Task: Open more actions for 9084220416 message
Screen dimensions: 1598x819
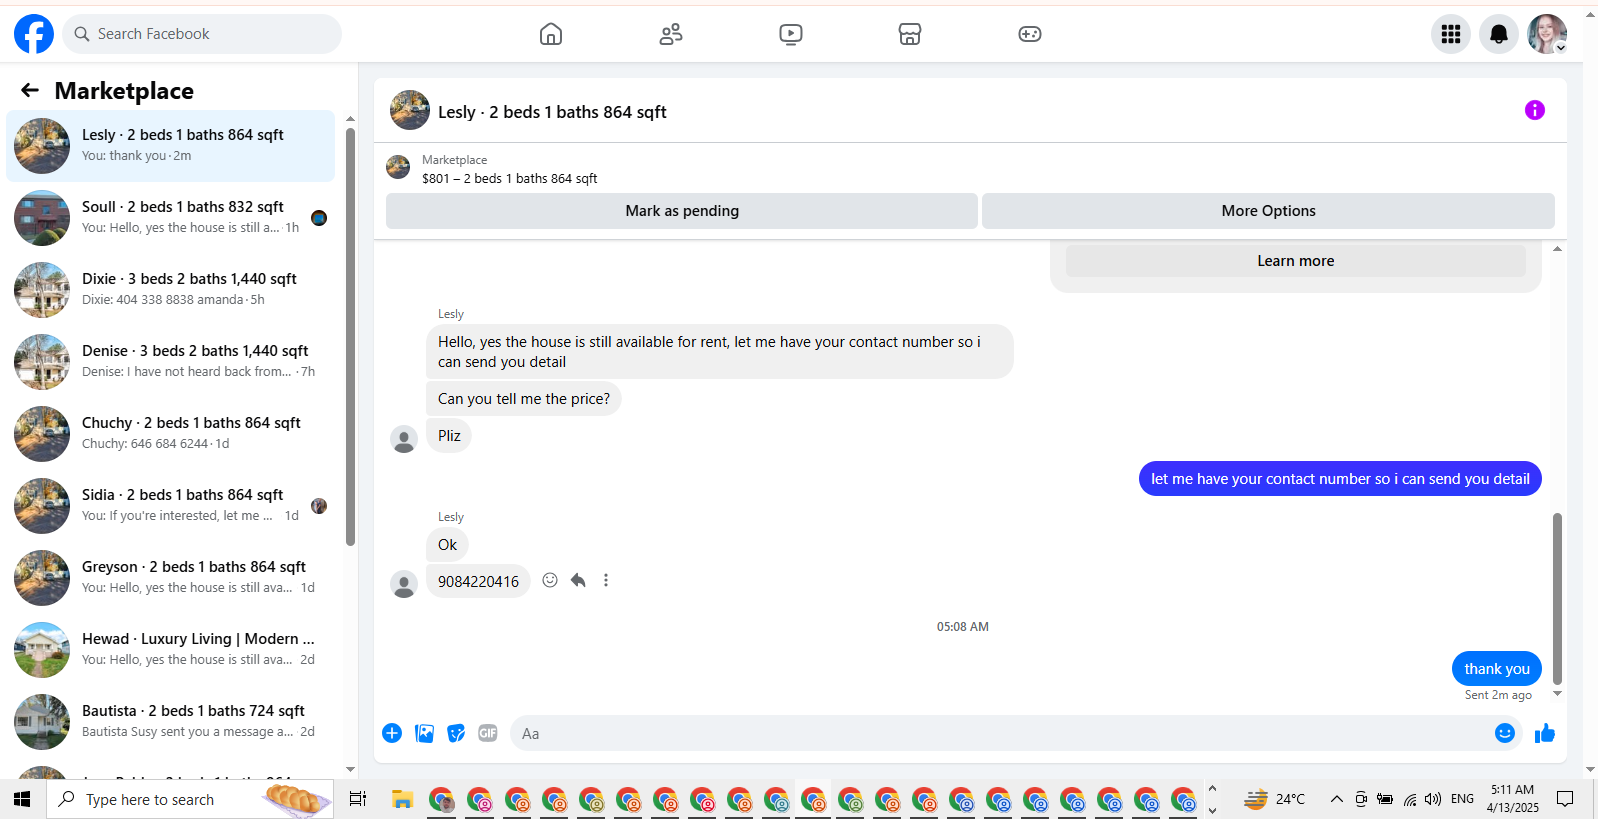Action: tap(606, 580)
